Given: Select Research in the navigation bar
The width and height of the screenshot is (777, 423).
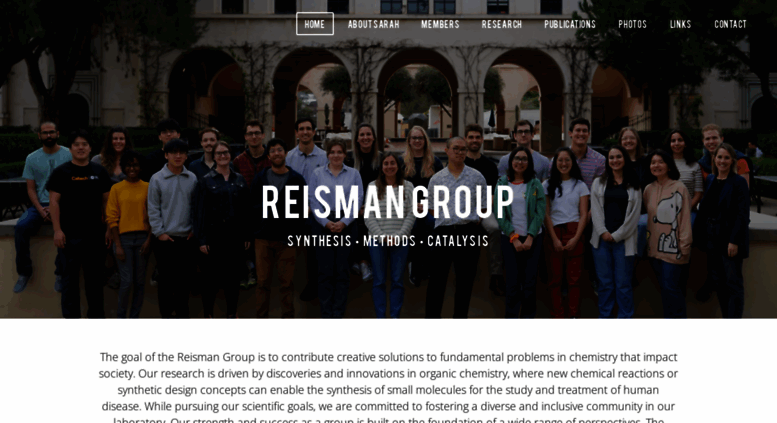Looking at the screenshot, I should coord(501,24).
